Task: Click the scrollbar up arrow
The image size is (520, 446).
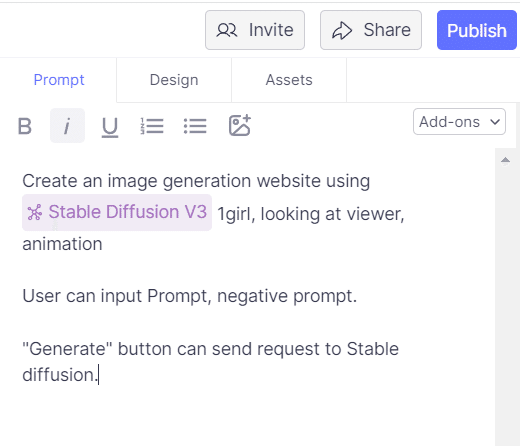Action: (505, 161)
